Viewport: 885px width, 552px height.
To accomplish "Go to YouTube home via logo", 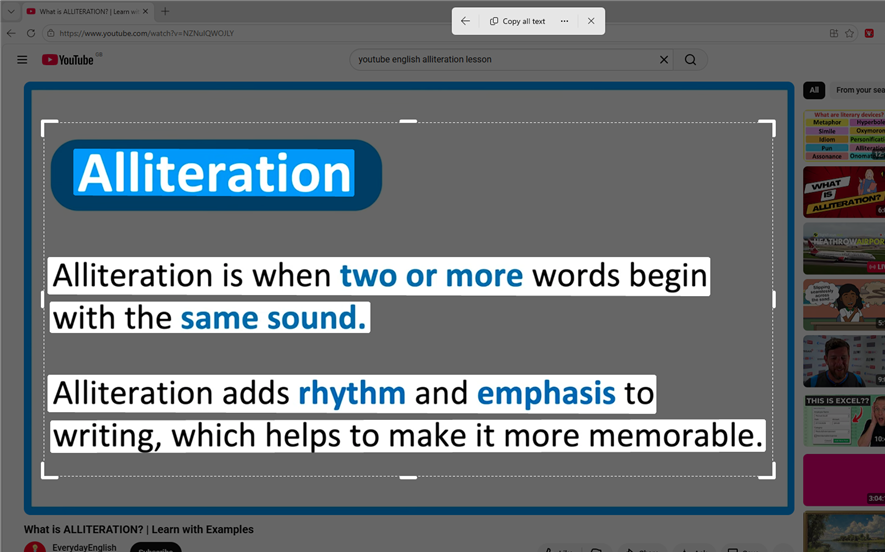I will point(69,60).
